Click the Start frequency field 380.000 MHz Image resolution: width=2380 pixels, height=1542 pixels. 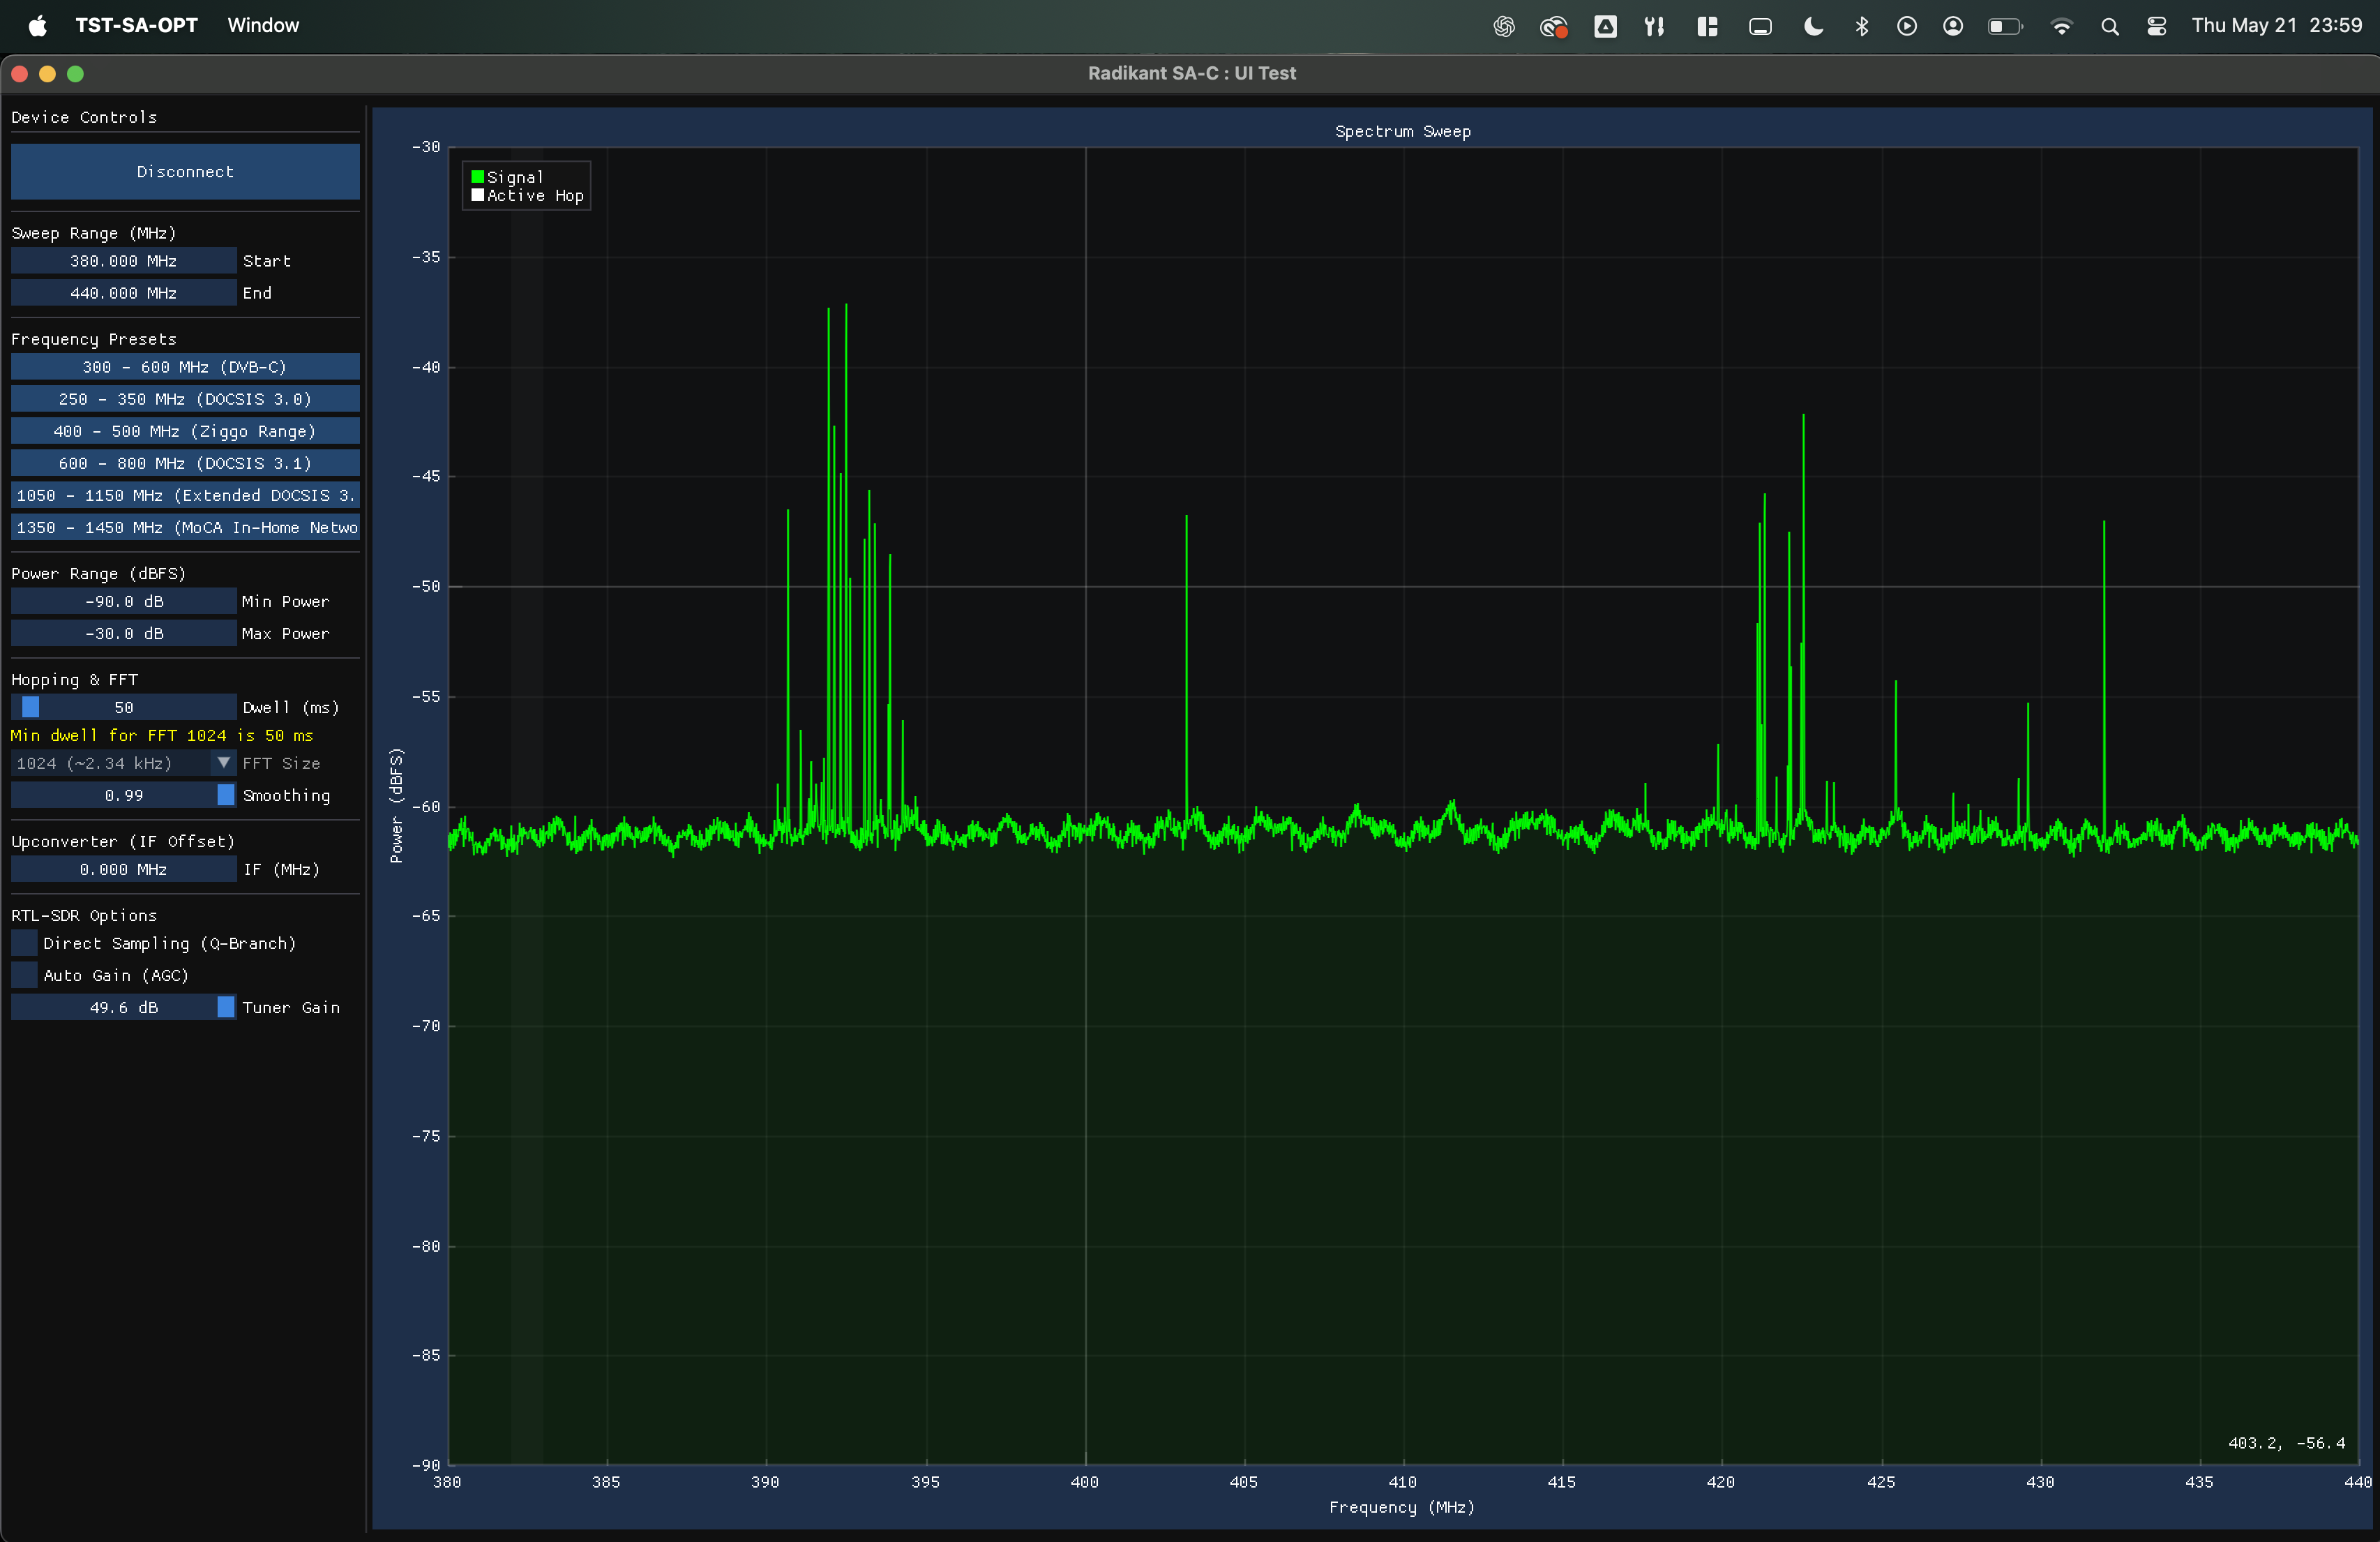point(124,260)
